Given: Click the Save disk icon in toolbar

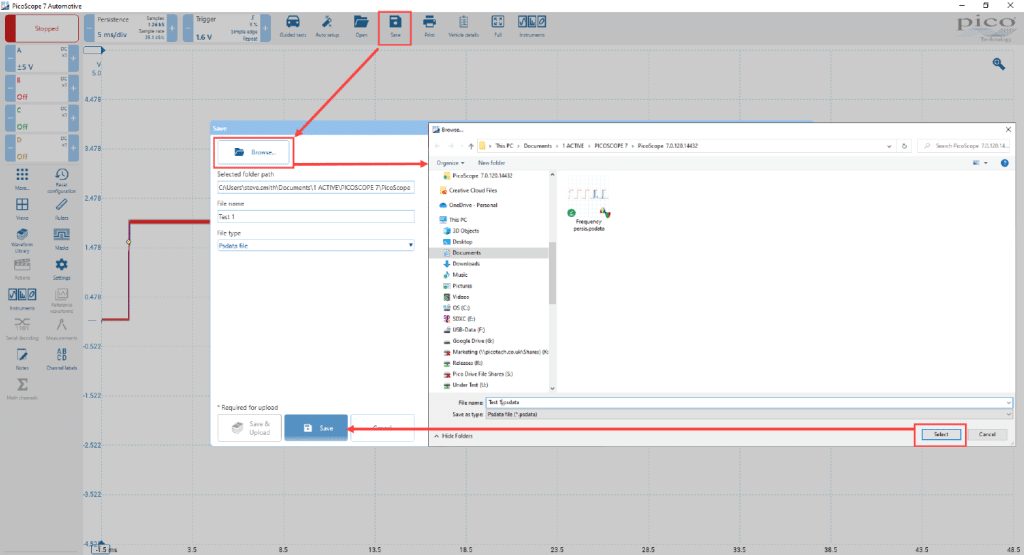Looking at the screenshot, I should click(395, 26).
